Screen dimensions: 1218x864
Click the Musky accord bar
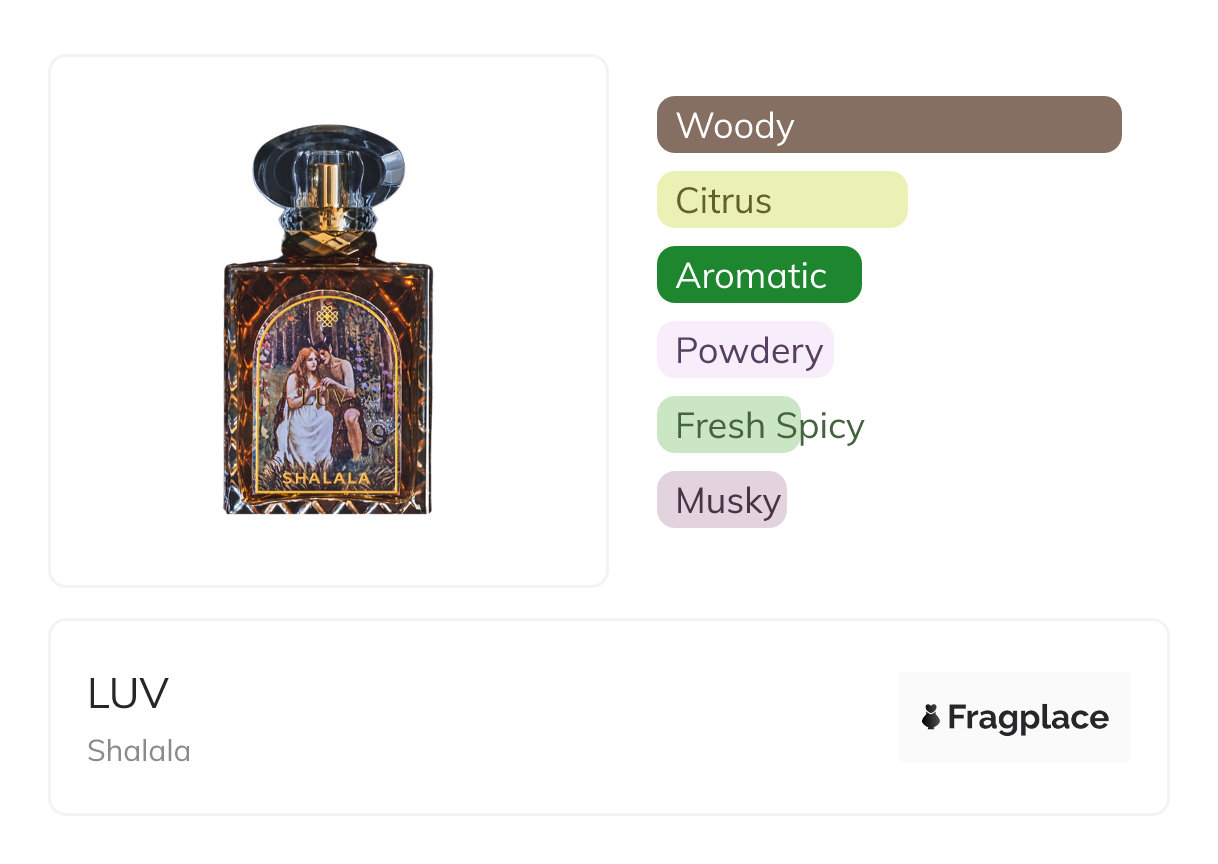click(721, 500)
